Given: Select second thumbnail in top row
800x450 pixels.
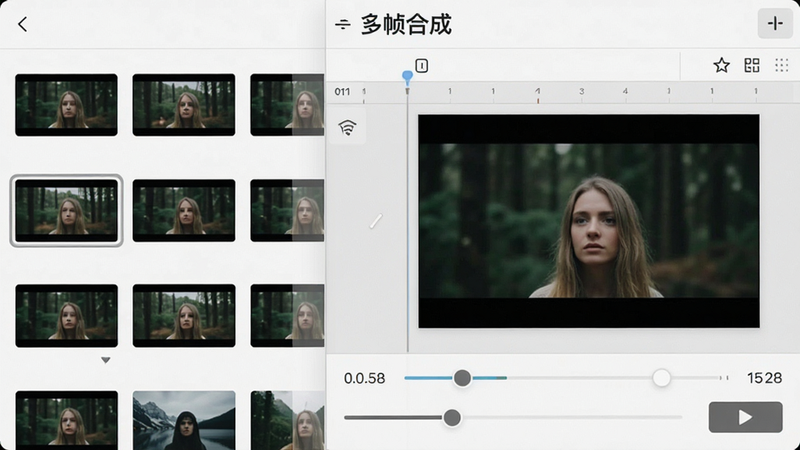Looking at the screenshot, I should [x=184, y=105].
